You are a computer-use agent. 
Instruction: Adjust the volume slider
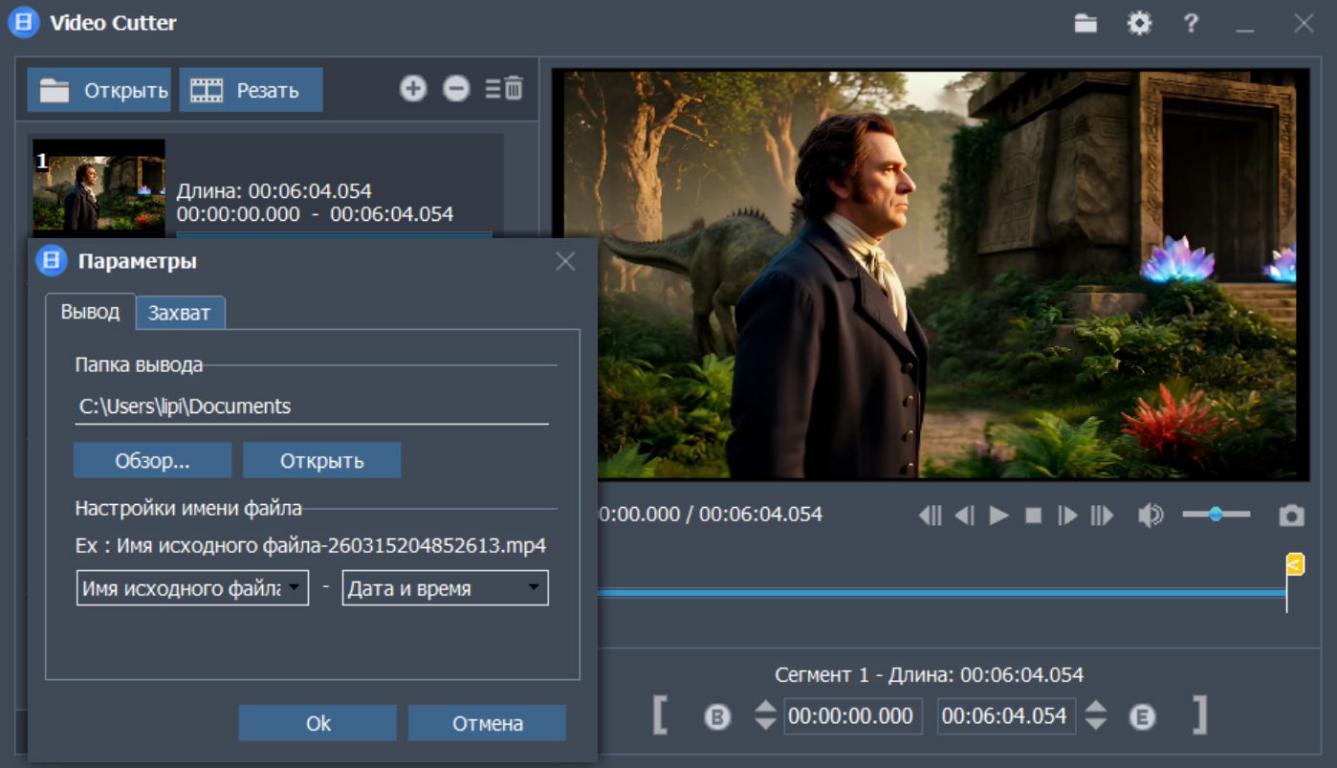[x=1216, y=514]
